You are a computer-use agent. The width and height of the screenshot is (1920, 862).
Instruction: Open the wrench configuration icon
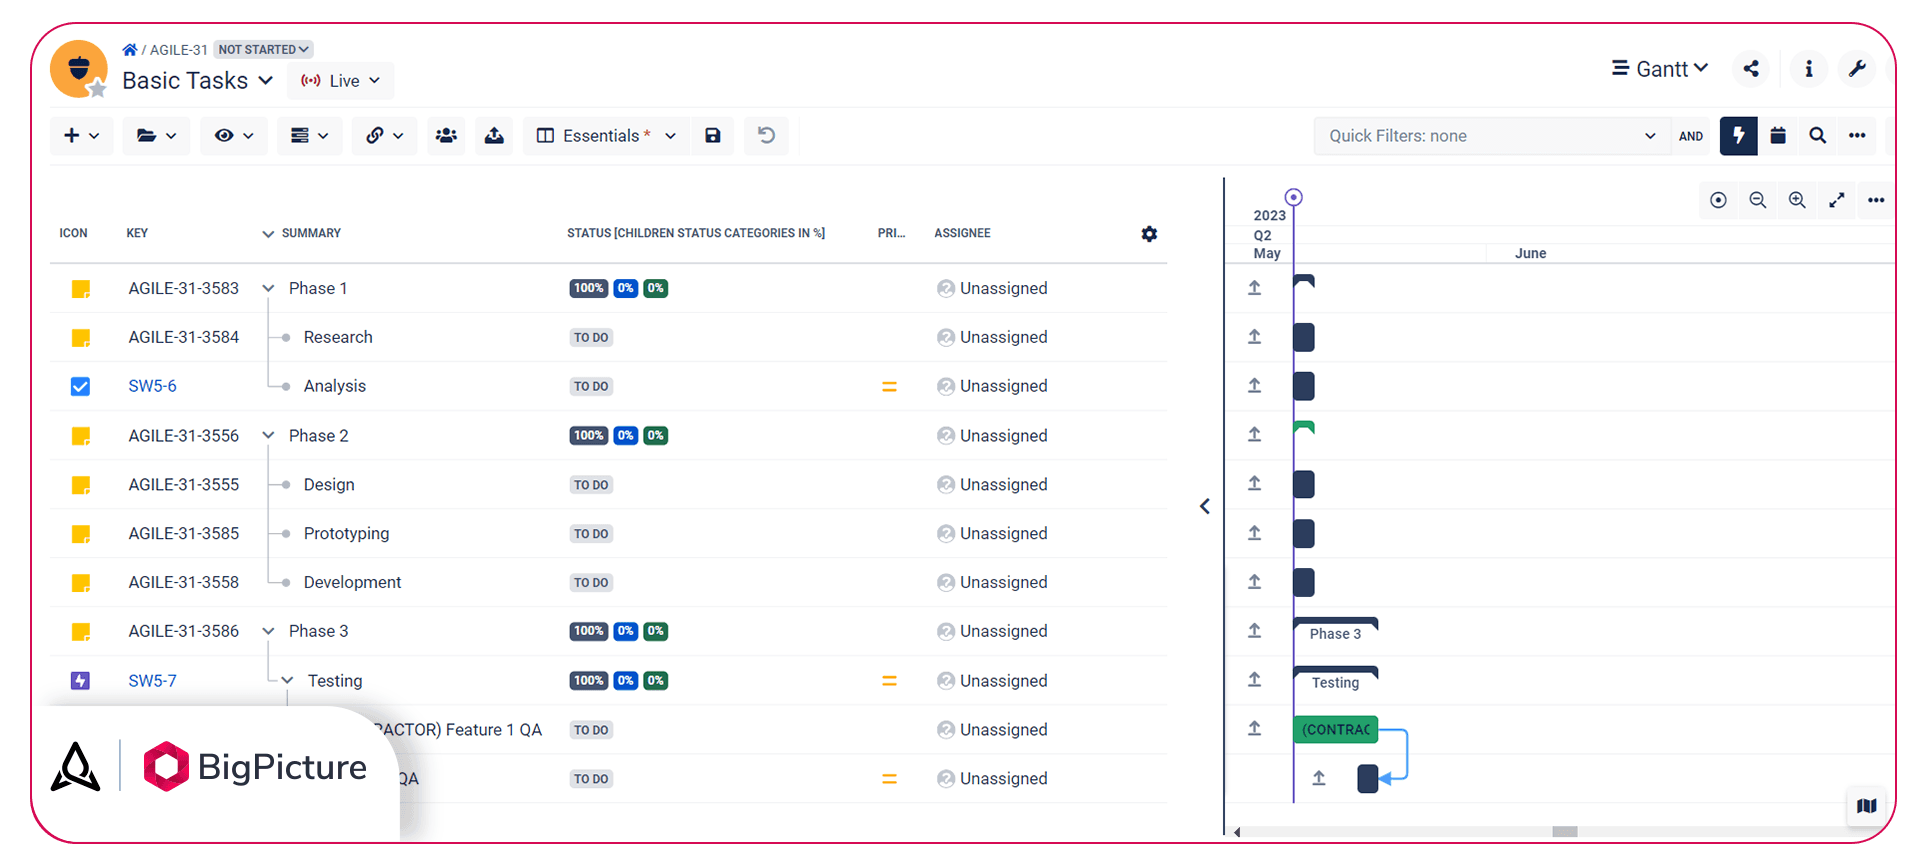pyautogui.click(x=1857, y=69)
